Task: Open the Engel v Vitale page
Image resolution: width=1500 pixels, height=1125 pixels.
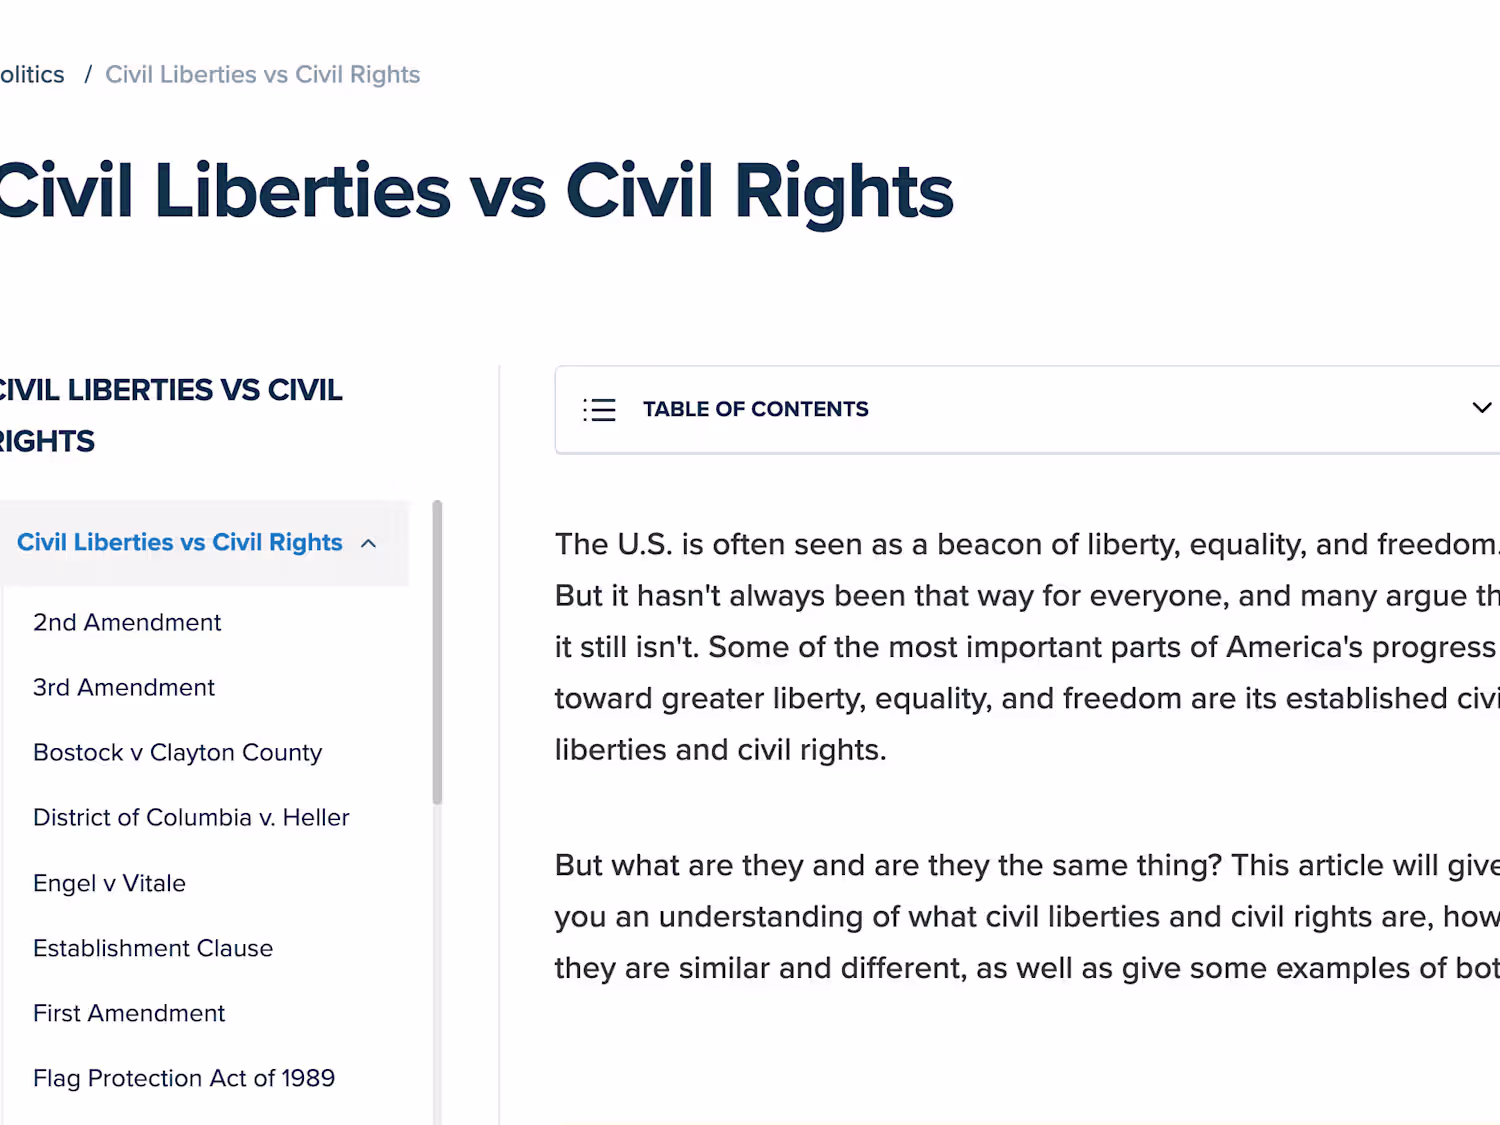Action: [x=109, y=883]
